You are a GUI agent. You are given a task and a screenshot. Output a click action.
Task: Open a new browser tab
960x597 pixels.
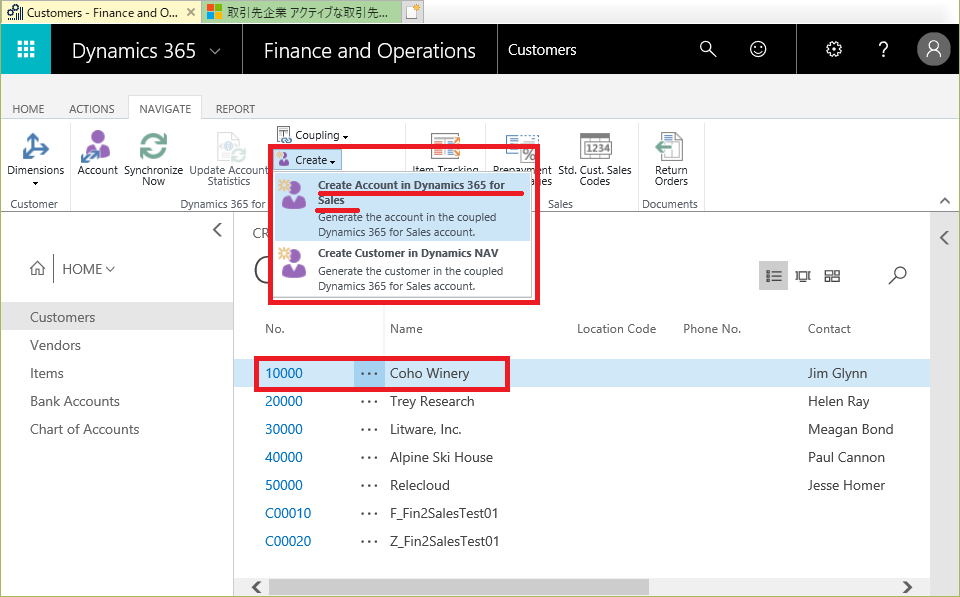click(413, 12)
